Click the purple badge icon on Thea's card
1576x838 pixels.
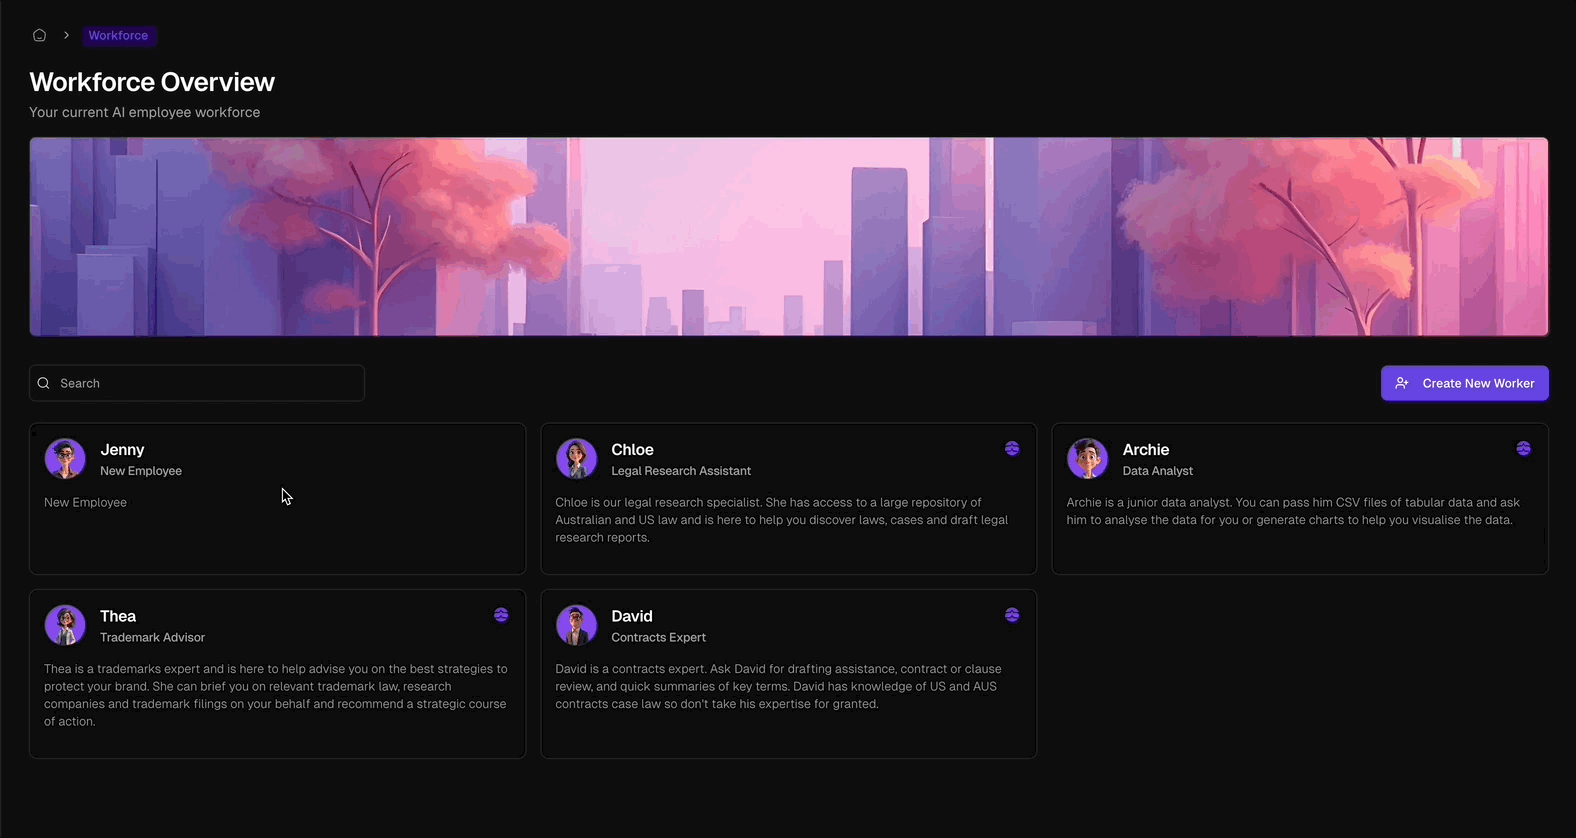pos(501,615)
